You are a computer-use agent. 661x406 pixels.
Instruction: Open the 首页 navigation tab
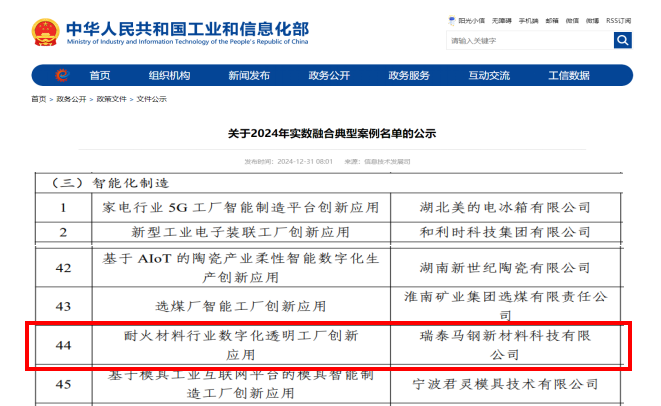click(x=100, y=76)
